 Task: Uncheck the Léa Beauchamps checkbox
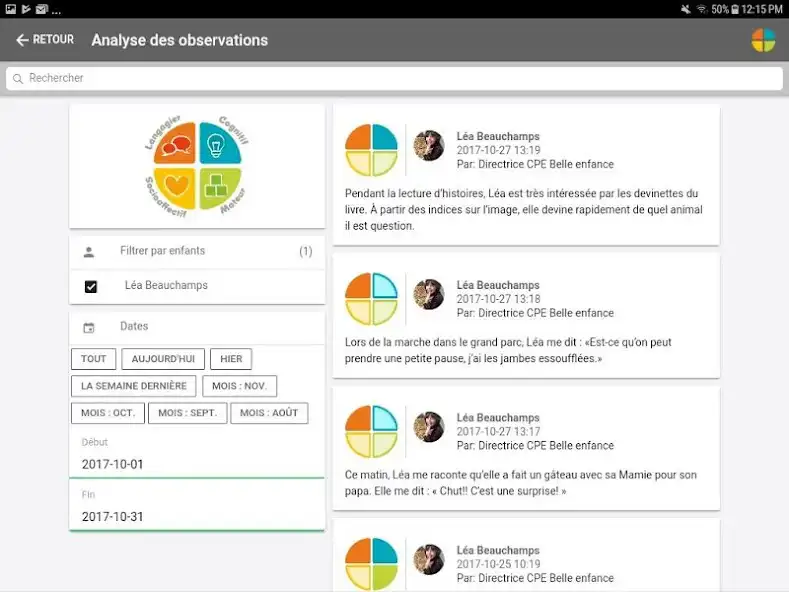tap(91, 287)
